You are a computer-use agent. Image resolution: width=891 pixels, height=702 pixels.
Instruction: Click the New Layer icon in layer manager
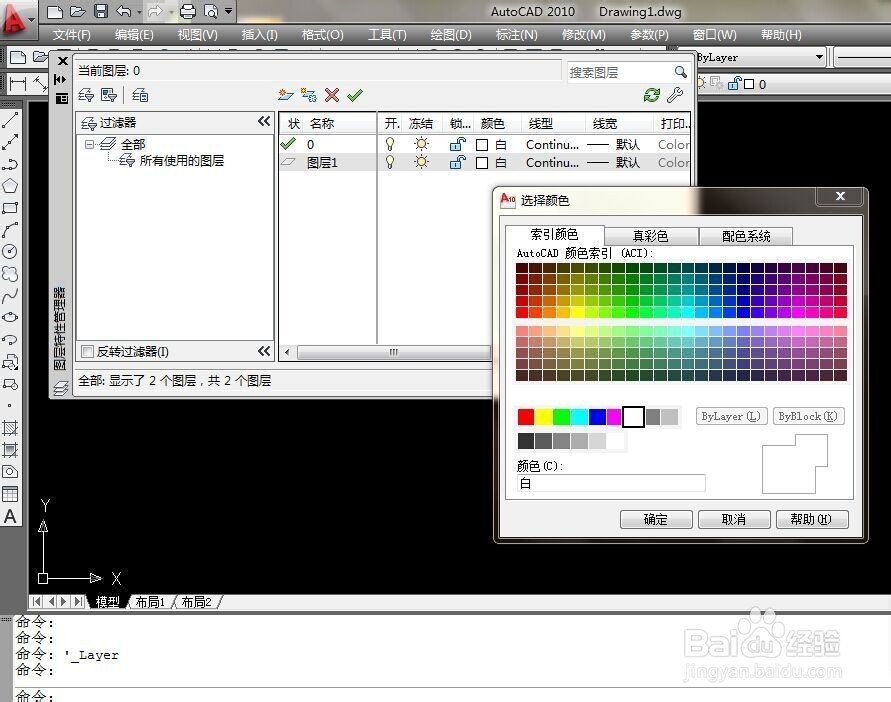click(x=285, y=95)
